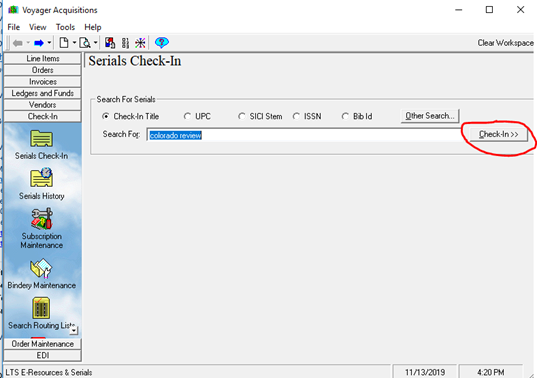Close the Voyager Acquisitions window
Viewport: 537px width, 378px height.
(x=521, y=10)
